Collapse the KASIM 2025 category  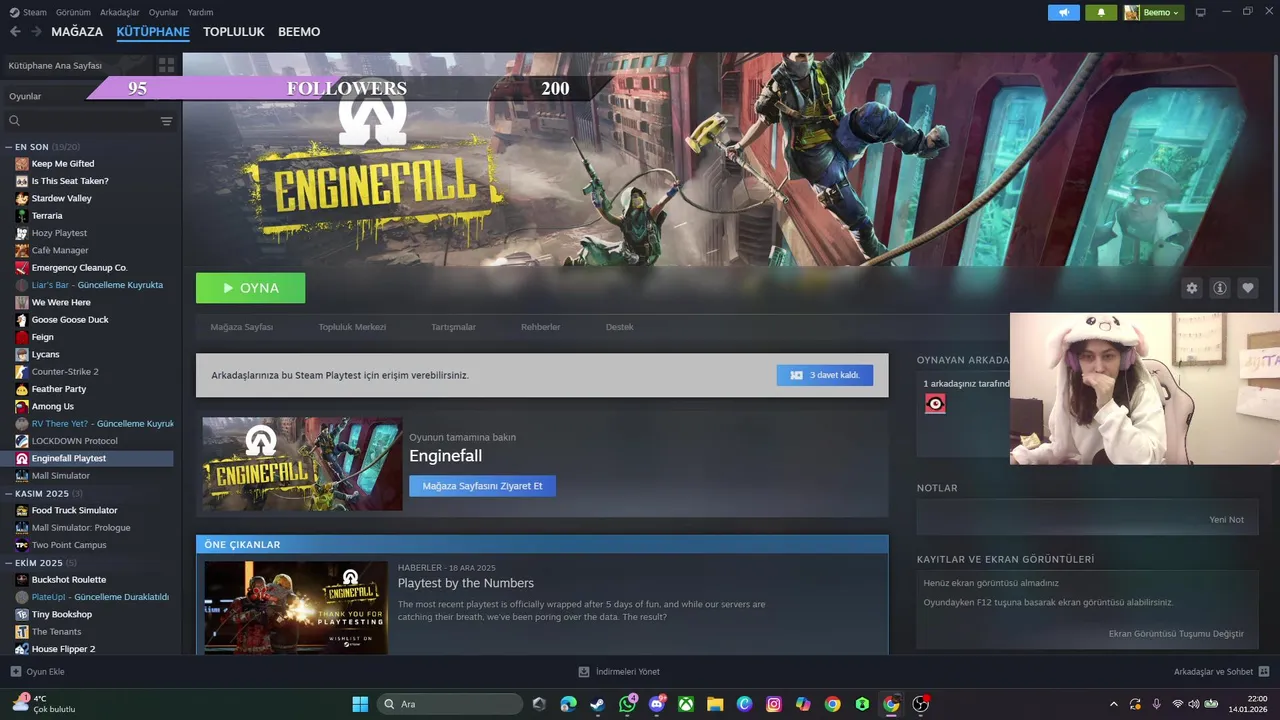[x=9, y=493]
